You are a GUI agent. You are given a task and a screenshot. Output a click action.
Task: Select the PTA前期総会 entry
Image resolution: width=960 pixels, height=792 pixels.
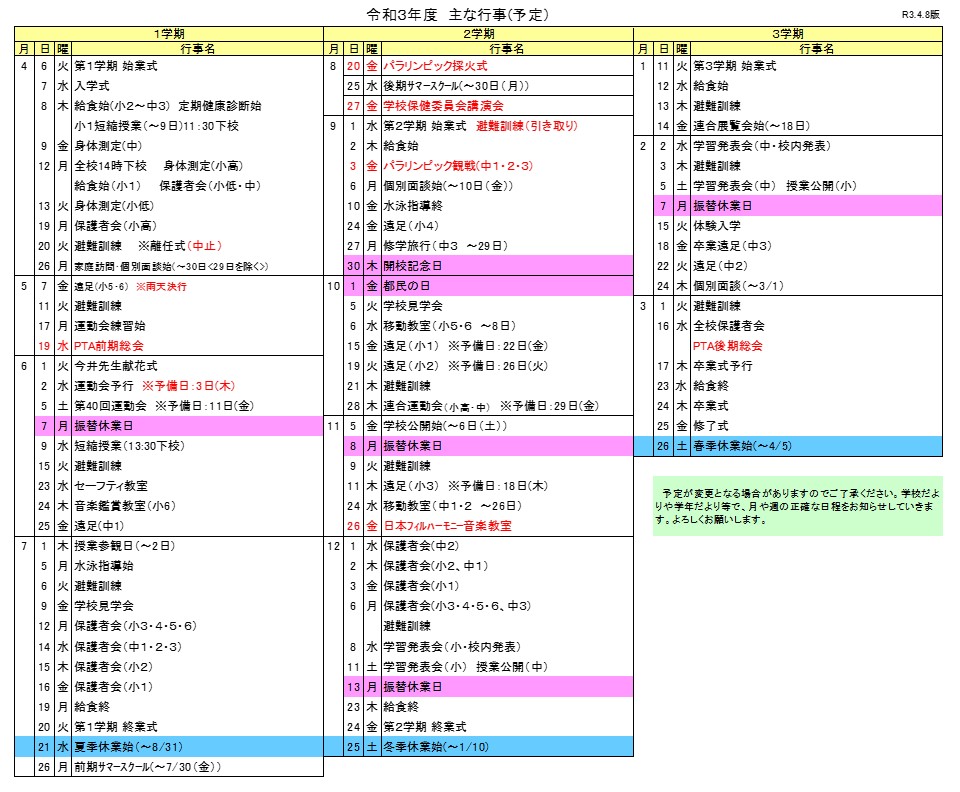pyautogui.click(x=109, y=346)
